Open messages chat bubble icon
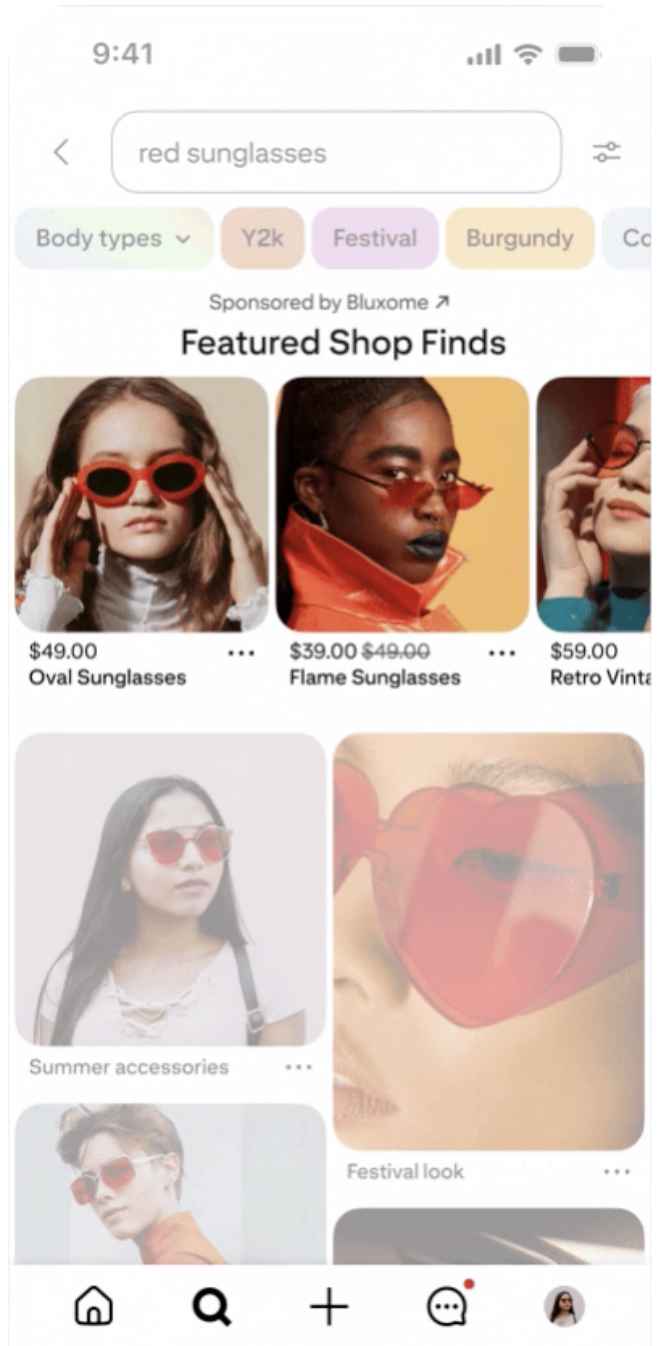666x1346 pixels. coord(447,1305)
